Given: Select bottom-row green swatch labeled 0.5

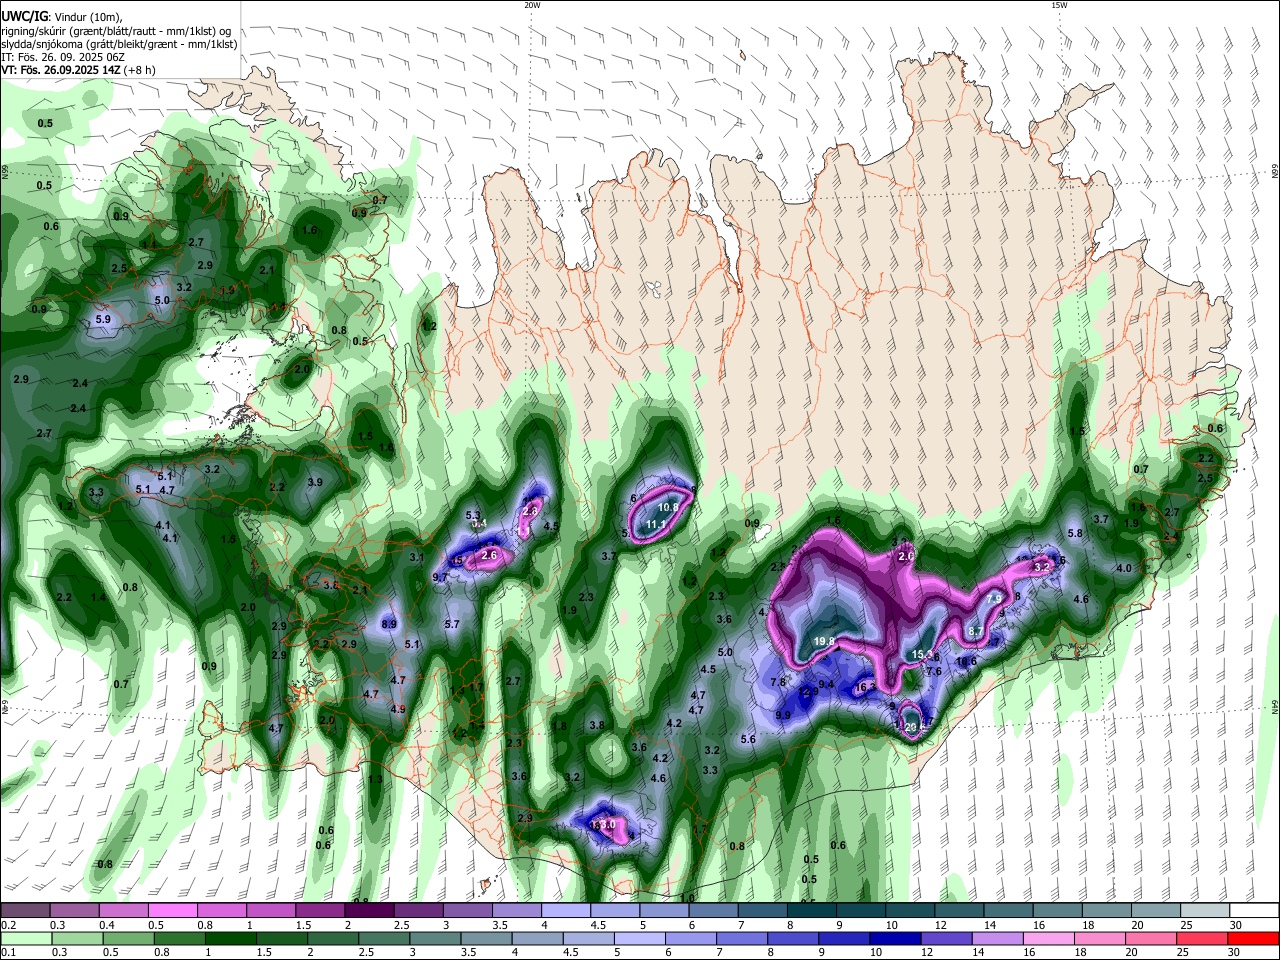Looking at the screenshot, I should 128,938.
